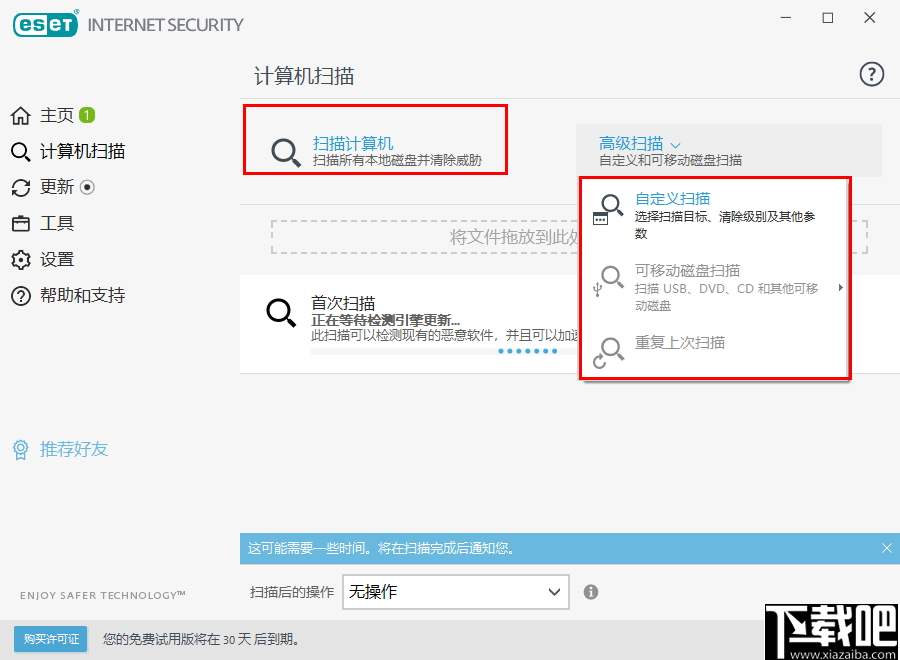Open the 扫描后的操作 dropdown showing 无操作
900x660 pixels.
pos(455,592)
